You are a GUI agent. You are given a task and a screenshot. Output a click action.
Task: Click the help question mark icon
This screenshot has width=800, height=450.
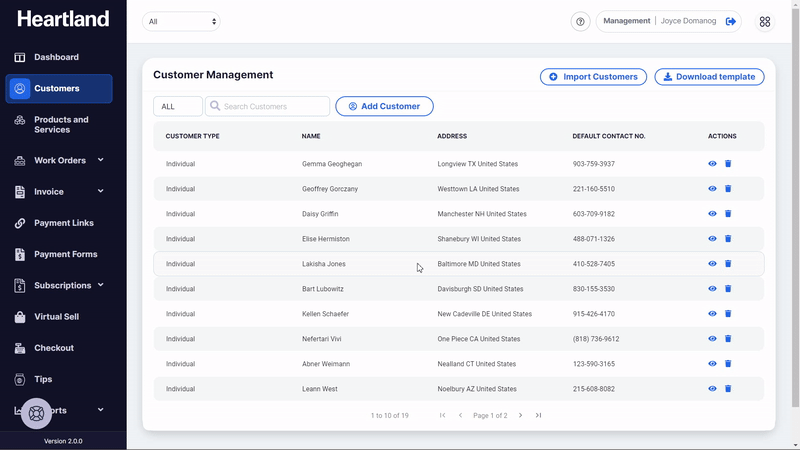pos(580,22)
